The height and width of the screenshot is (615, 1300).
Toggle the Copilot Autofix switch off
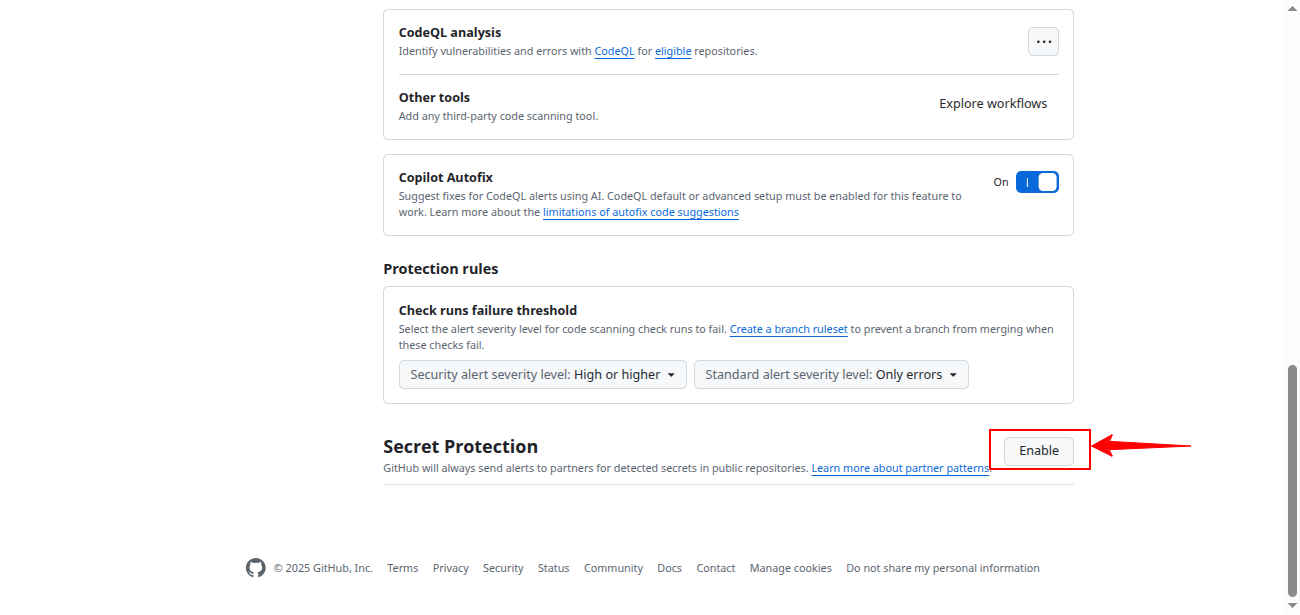pos(1037,181)
